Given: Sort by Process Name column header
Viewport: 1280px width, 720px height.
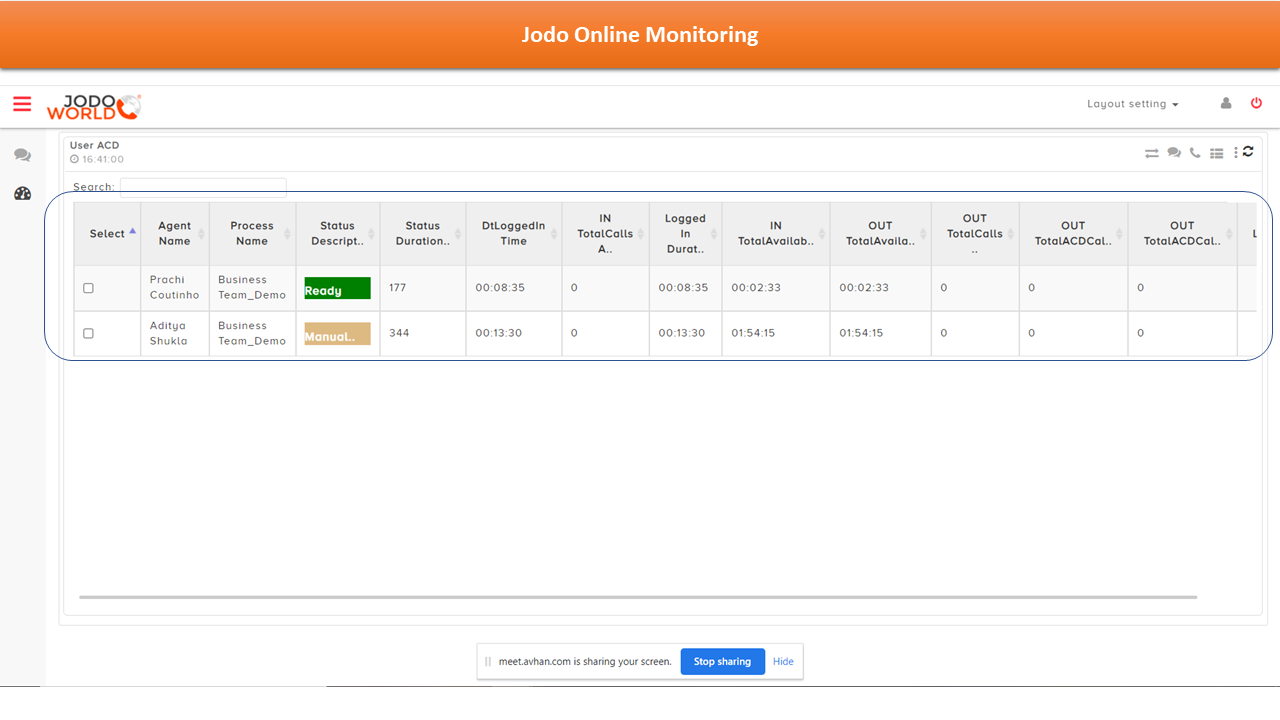Looking at the screenshot, I should pos(252,233).
